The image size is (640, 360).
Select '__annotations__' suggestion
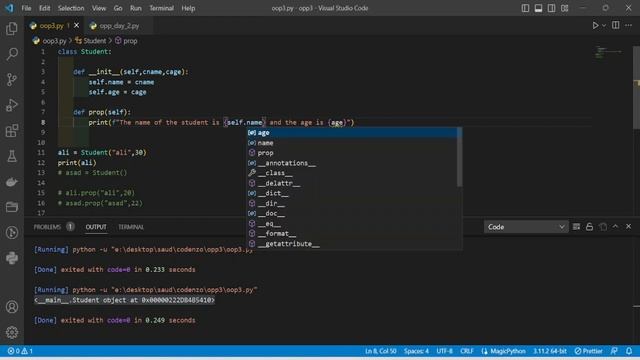352,163
